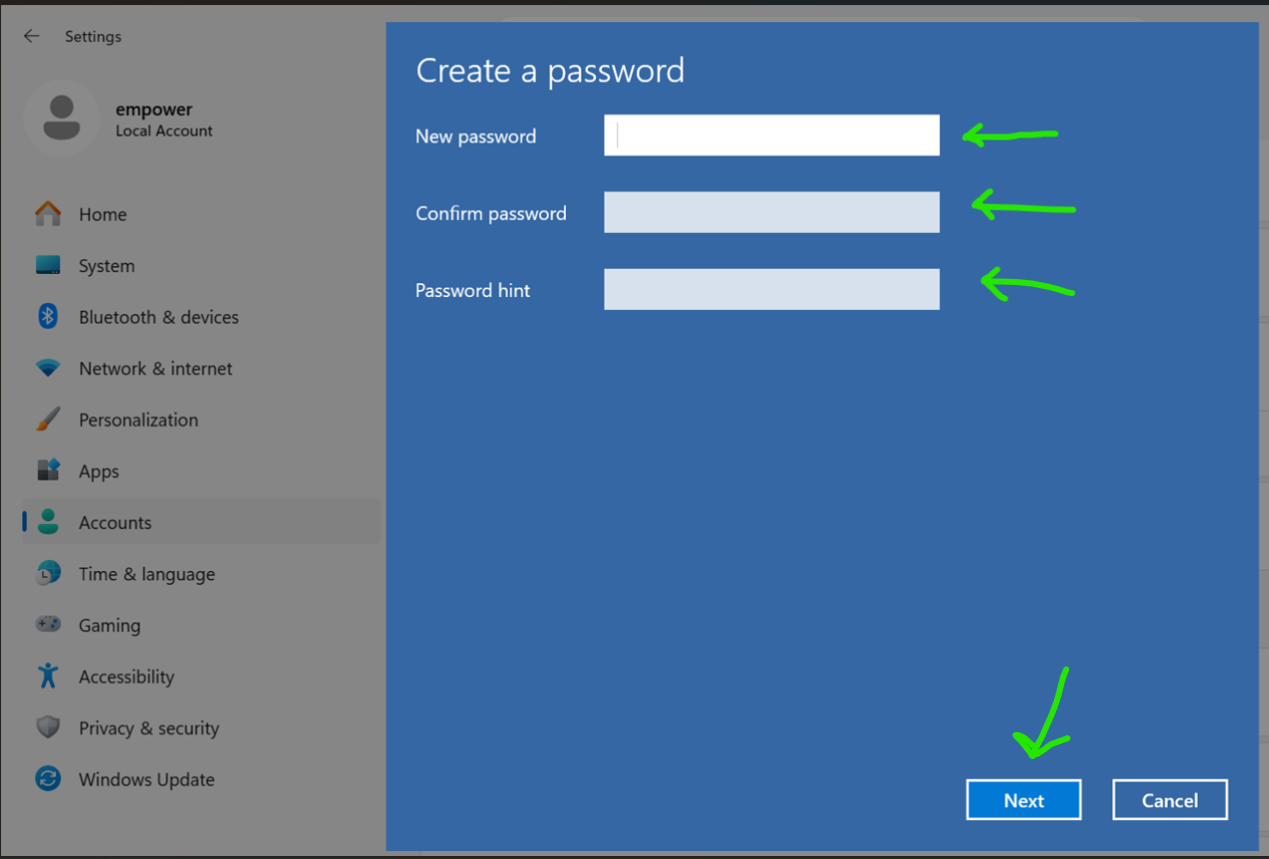Click the Confirm password input field
Viewport: 1269px width, 859px height.
click(771, 212)
